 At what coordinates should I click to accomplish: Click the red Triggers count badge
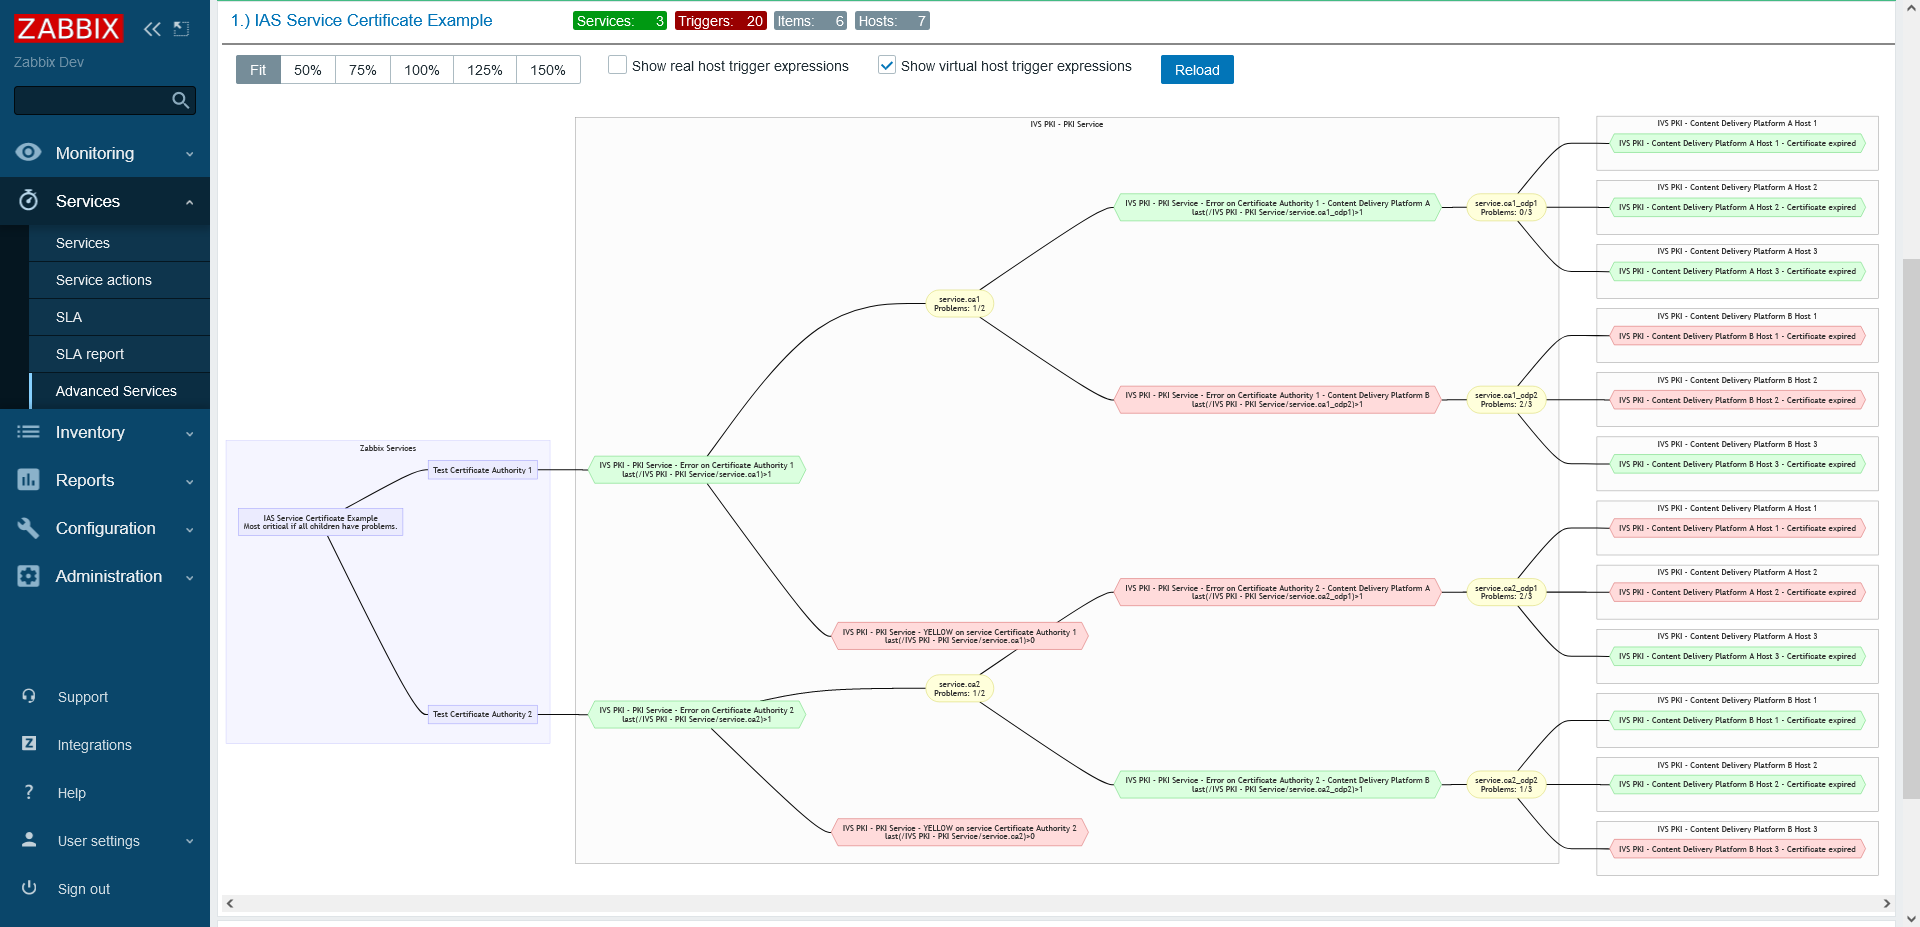pos(720,21)
